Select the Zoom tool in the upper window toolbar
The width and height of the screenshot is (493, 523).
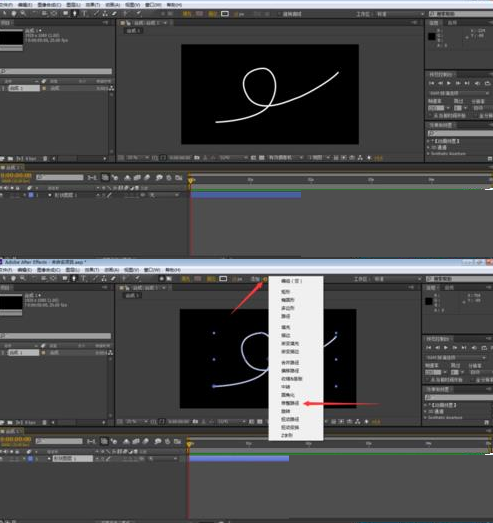click(x=23, y=13)
